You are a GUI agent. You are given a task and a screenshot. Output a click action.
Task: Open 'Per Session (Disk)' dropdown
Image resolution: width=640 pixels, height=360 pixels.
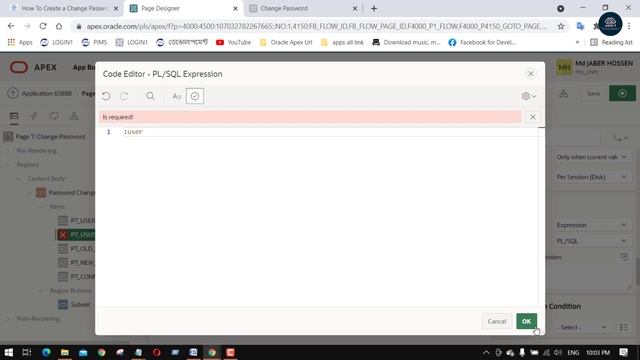click(x=591, y=177)
